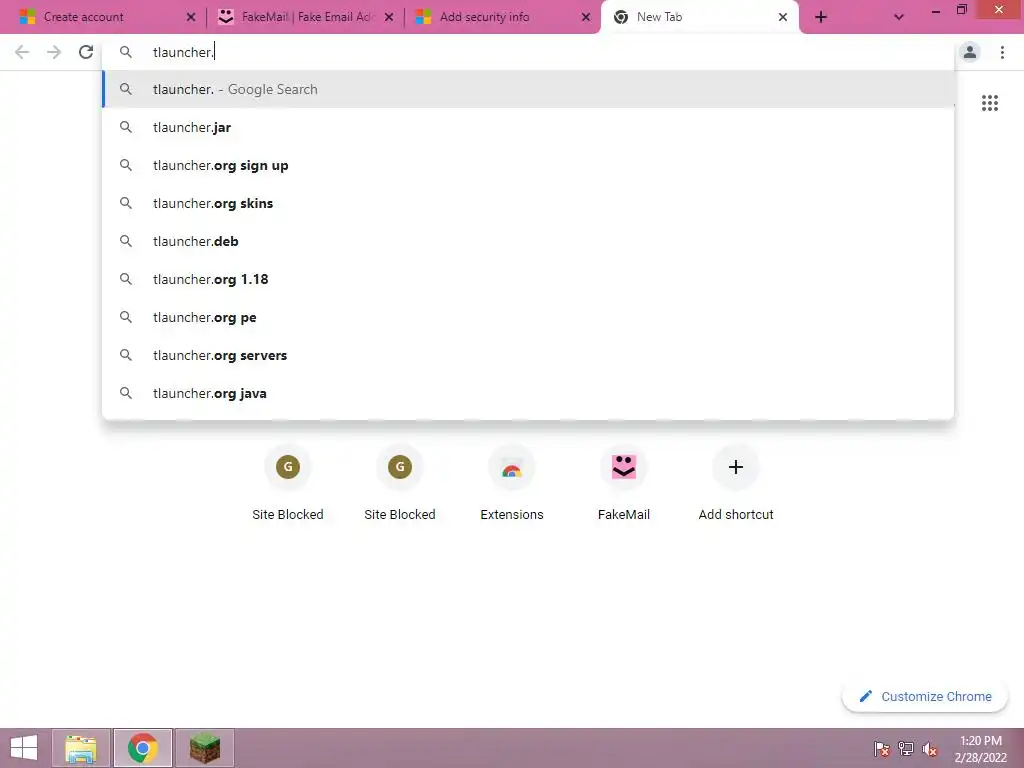This screenshot has width=1024, height=768.
Task: Open the Windows Start menu
Action: (x=24, y=748)
